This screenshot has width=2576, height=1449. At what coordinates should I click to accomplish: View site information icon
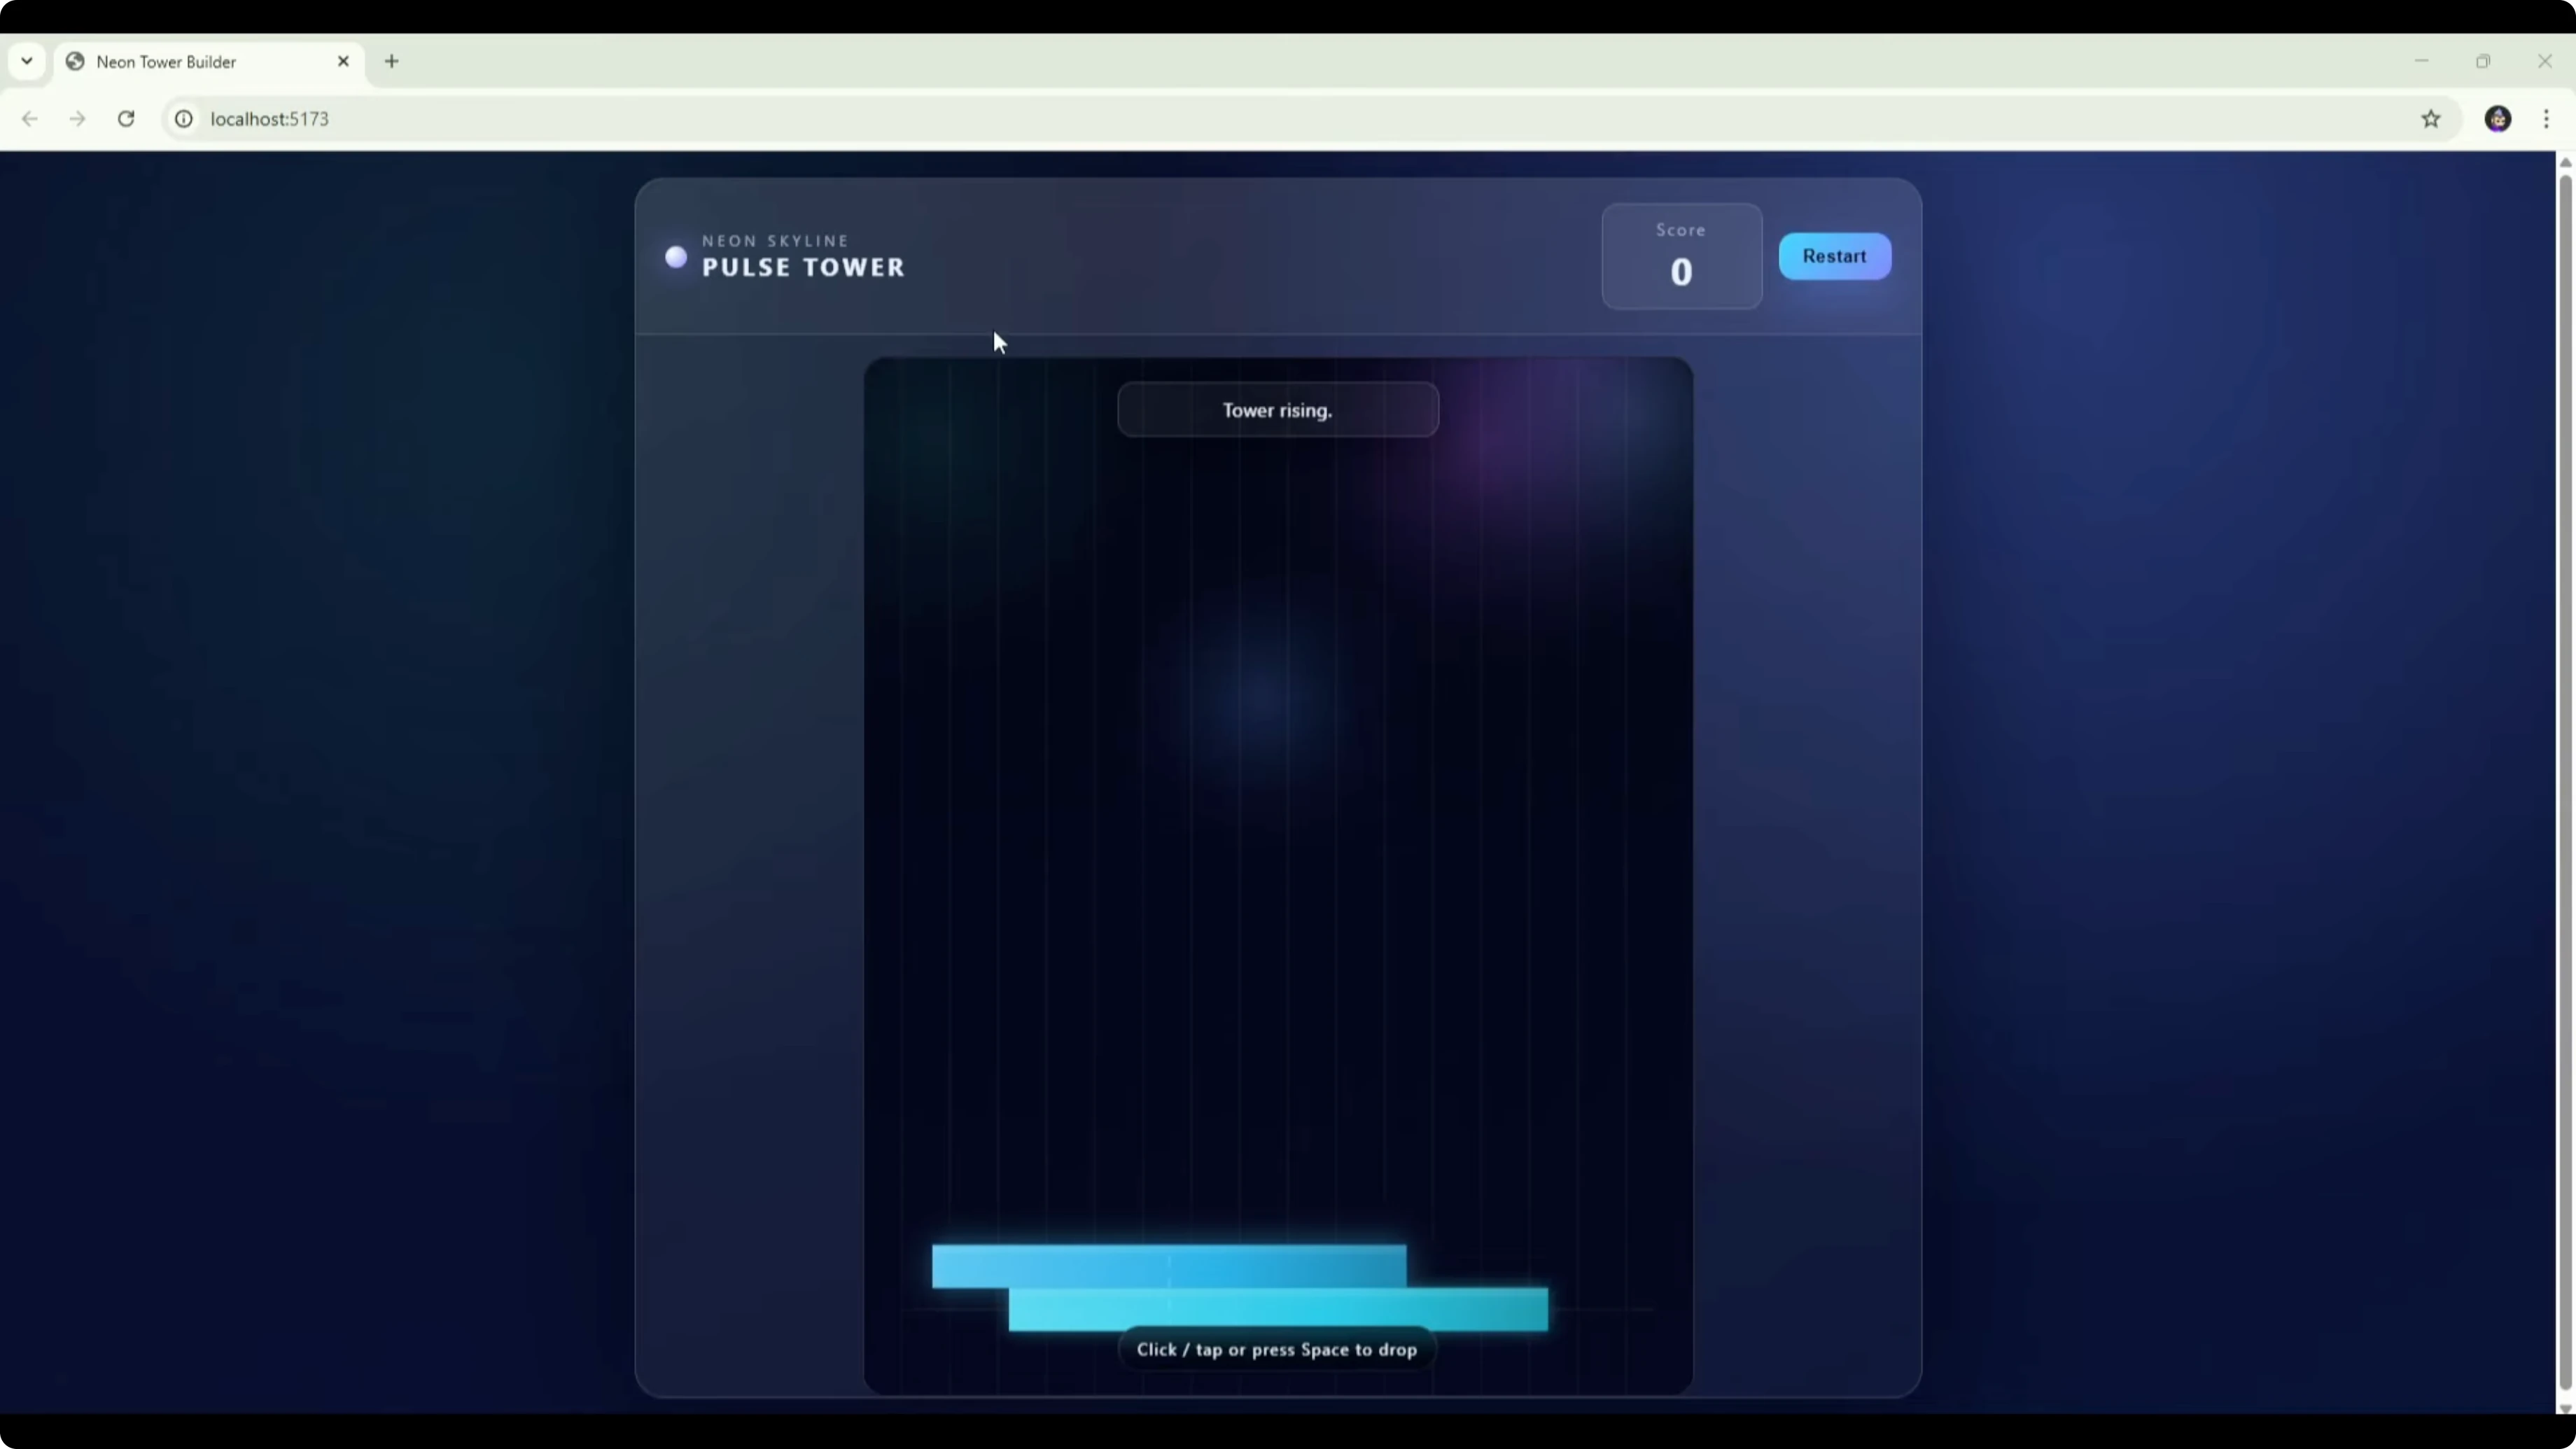[x=184, y=119]
